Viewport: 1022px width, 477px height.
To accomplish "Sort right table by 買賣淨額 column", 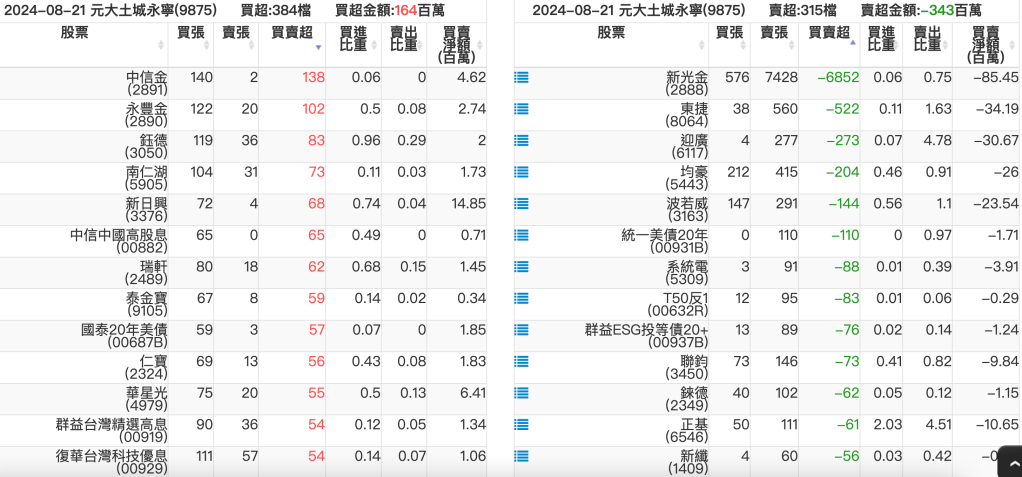I will [x=986, y=44].
